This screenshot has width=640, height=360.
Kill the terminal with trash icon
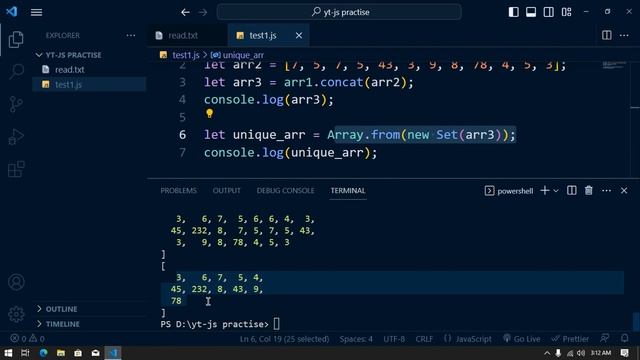589,191
